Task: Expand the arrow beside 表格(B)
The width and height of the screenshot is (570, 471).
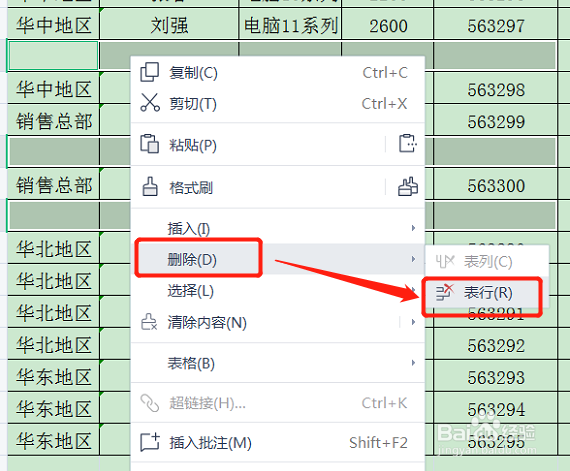Action: 413,363
